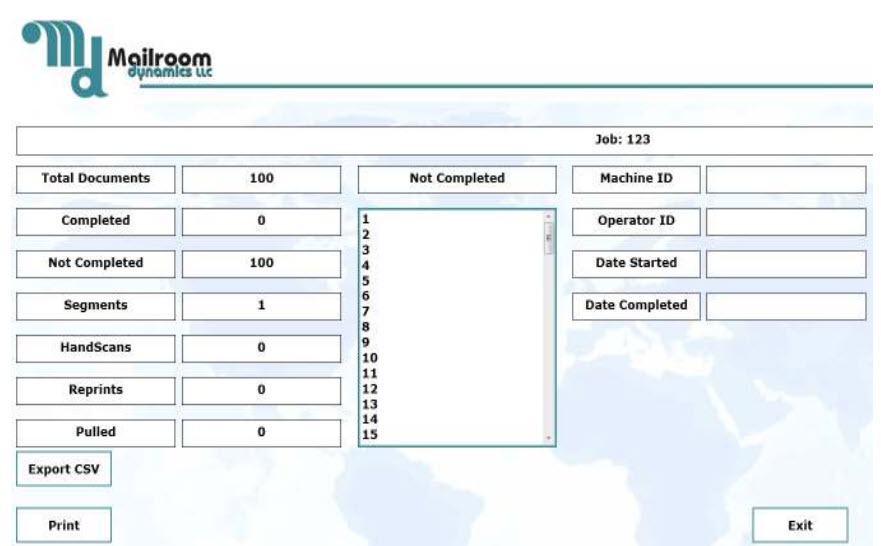Select the Reprints value box
The height and width of the screenshot is (546, 881).
pyautogui.click(x=261, y=390)
